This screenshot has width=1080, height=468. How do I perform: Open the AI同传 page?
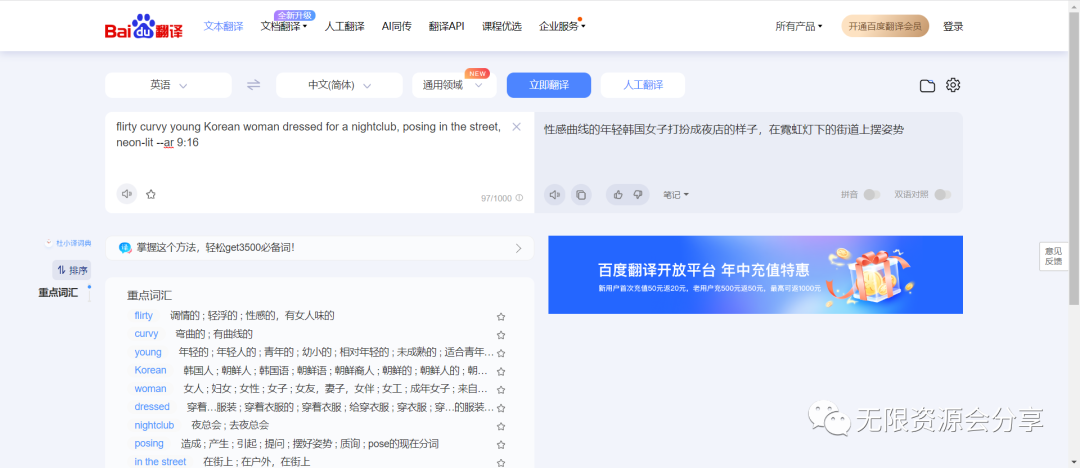[x=397, y=26]
